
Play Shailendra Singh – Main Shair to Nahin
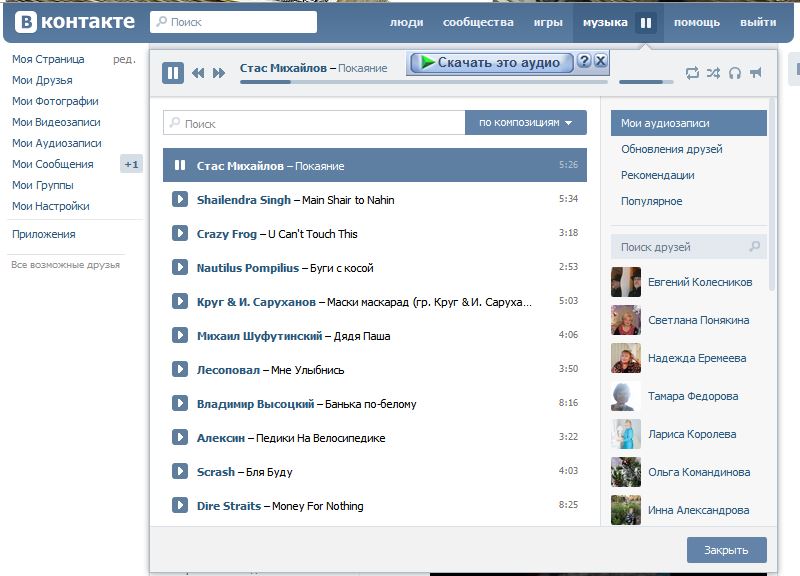(x=180, y=199)
